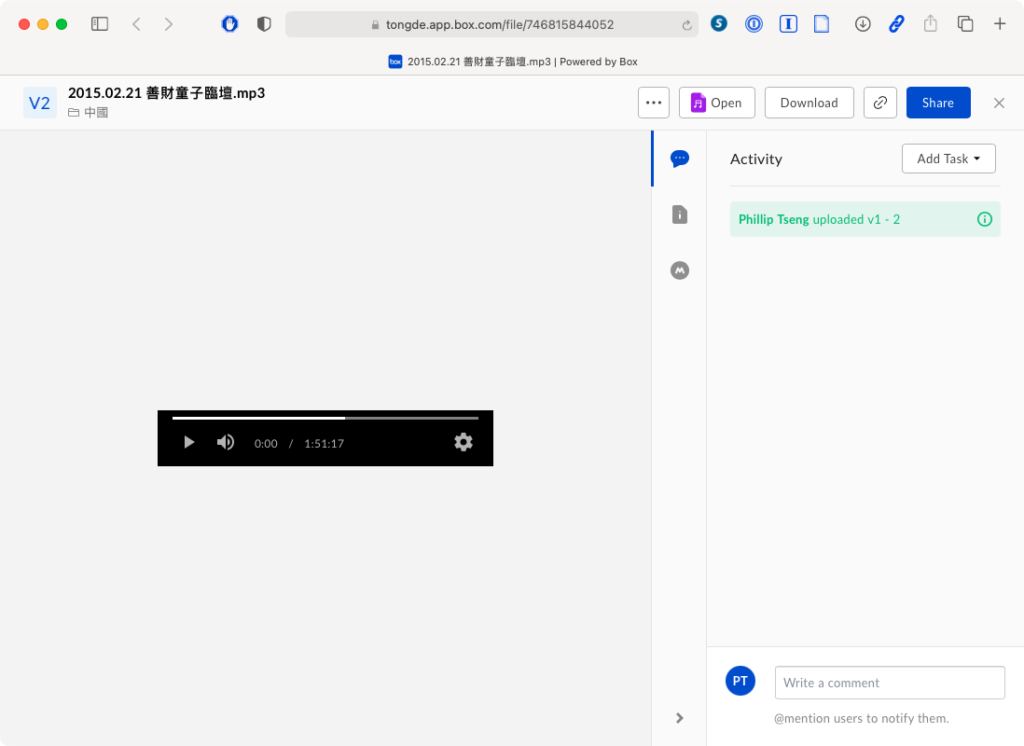Image resolution: width=1024 pixels, height=746 pixels.
Task: Reload the page in address bar
Action: 687,25
